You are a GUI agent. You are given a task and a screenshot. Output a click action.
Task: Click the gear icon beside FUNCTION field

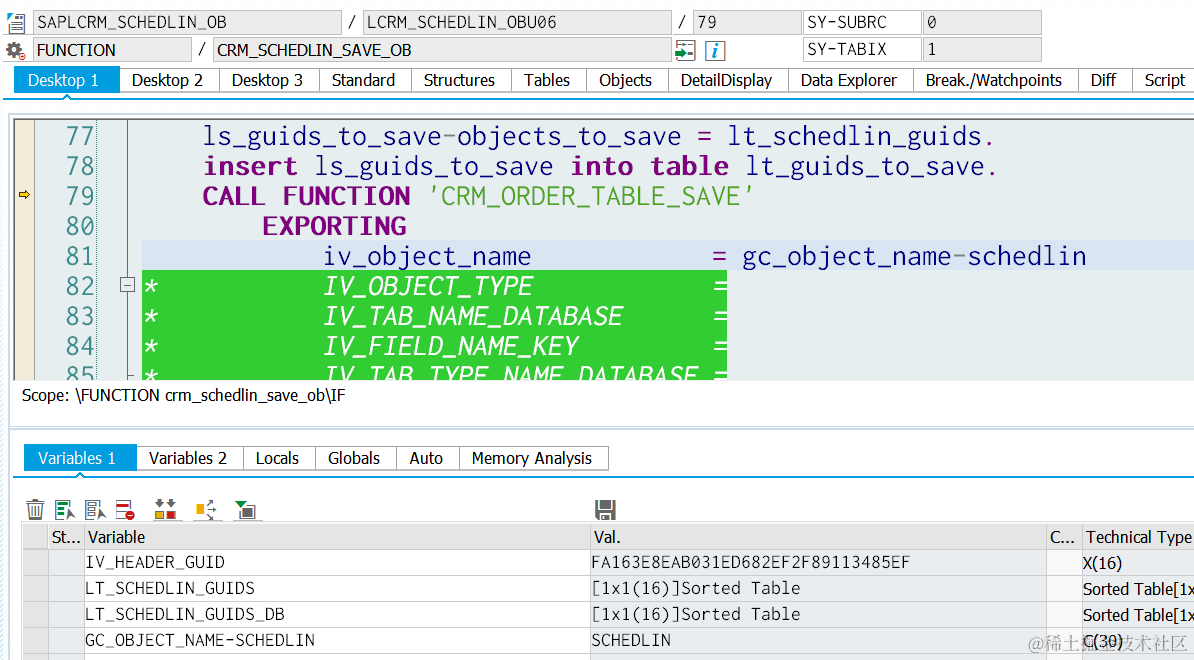[15, 51]
